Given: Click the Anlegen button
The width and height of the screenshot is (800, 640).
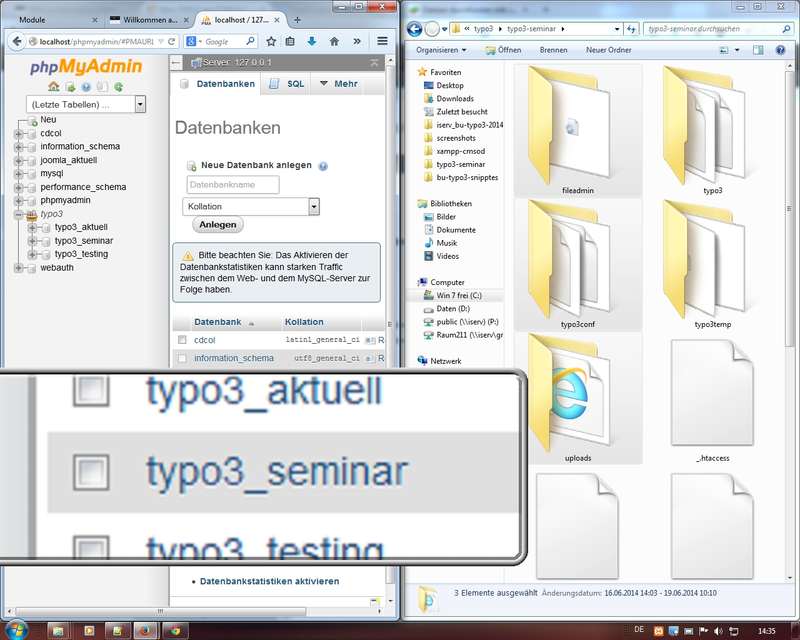Looking at the screenshot, I should click(x=218, y=225).
